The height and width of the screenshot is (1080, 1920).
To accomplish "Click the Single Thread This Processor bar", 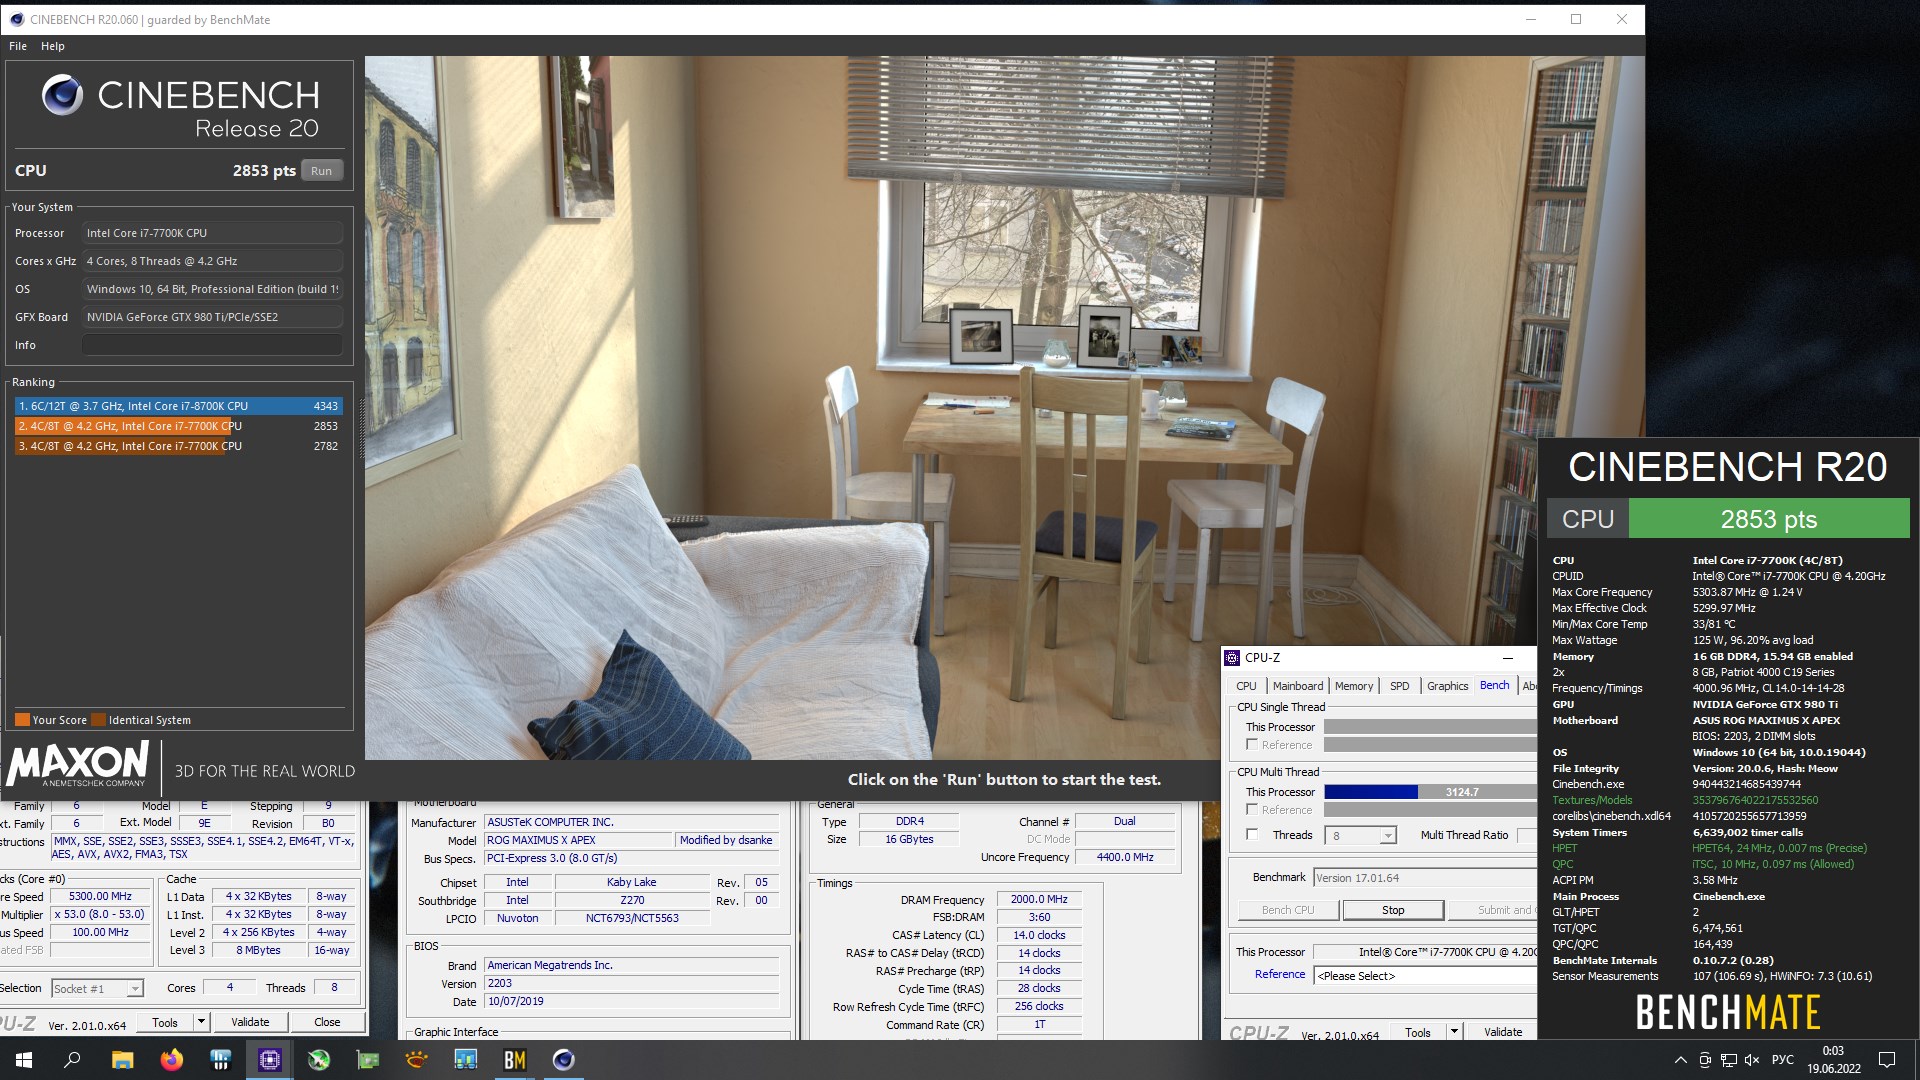I will click(x=1430, y=727).
